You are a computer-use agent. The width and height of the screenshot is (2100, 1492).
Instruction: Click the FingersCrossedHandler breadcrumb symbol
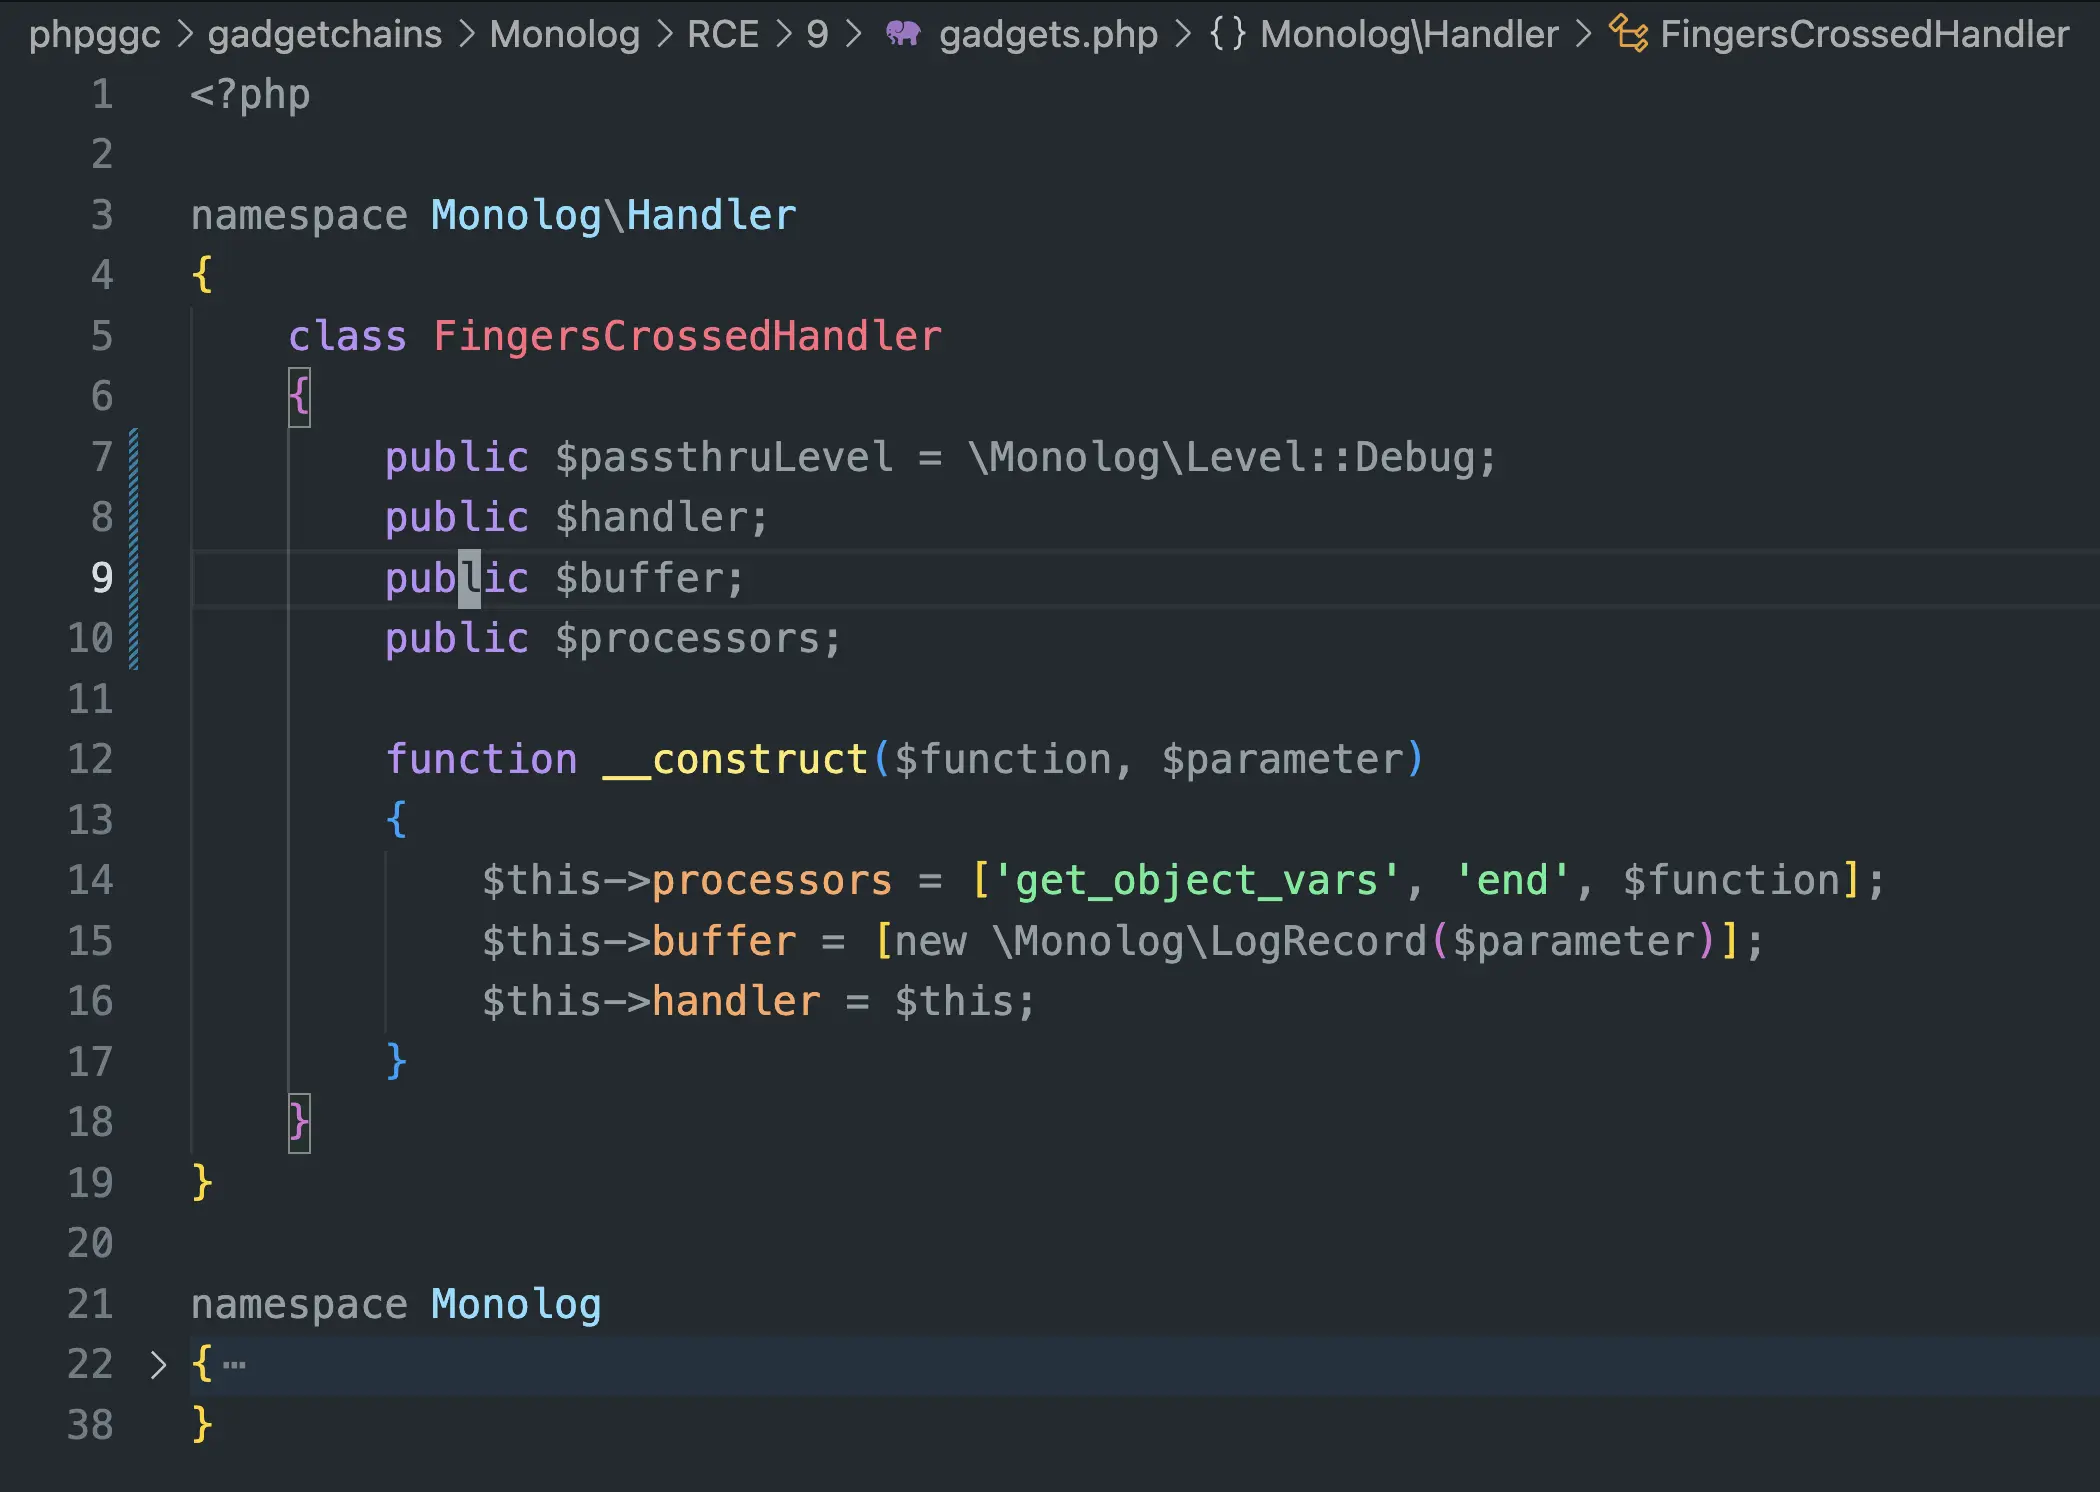[x=1864, y=34]
